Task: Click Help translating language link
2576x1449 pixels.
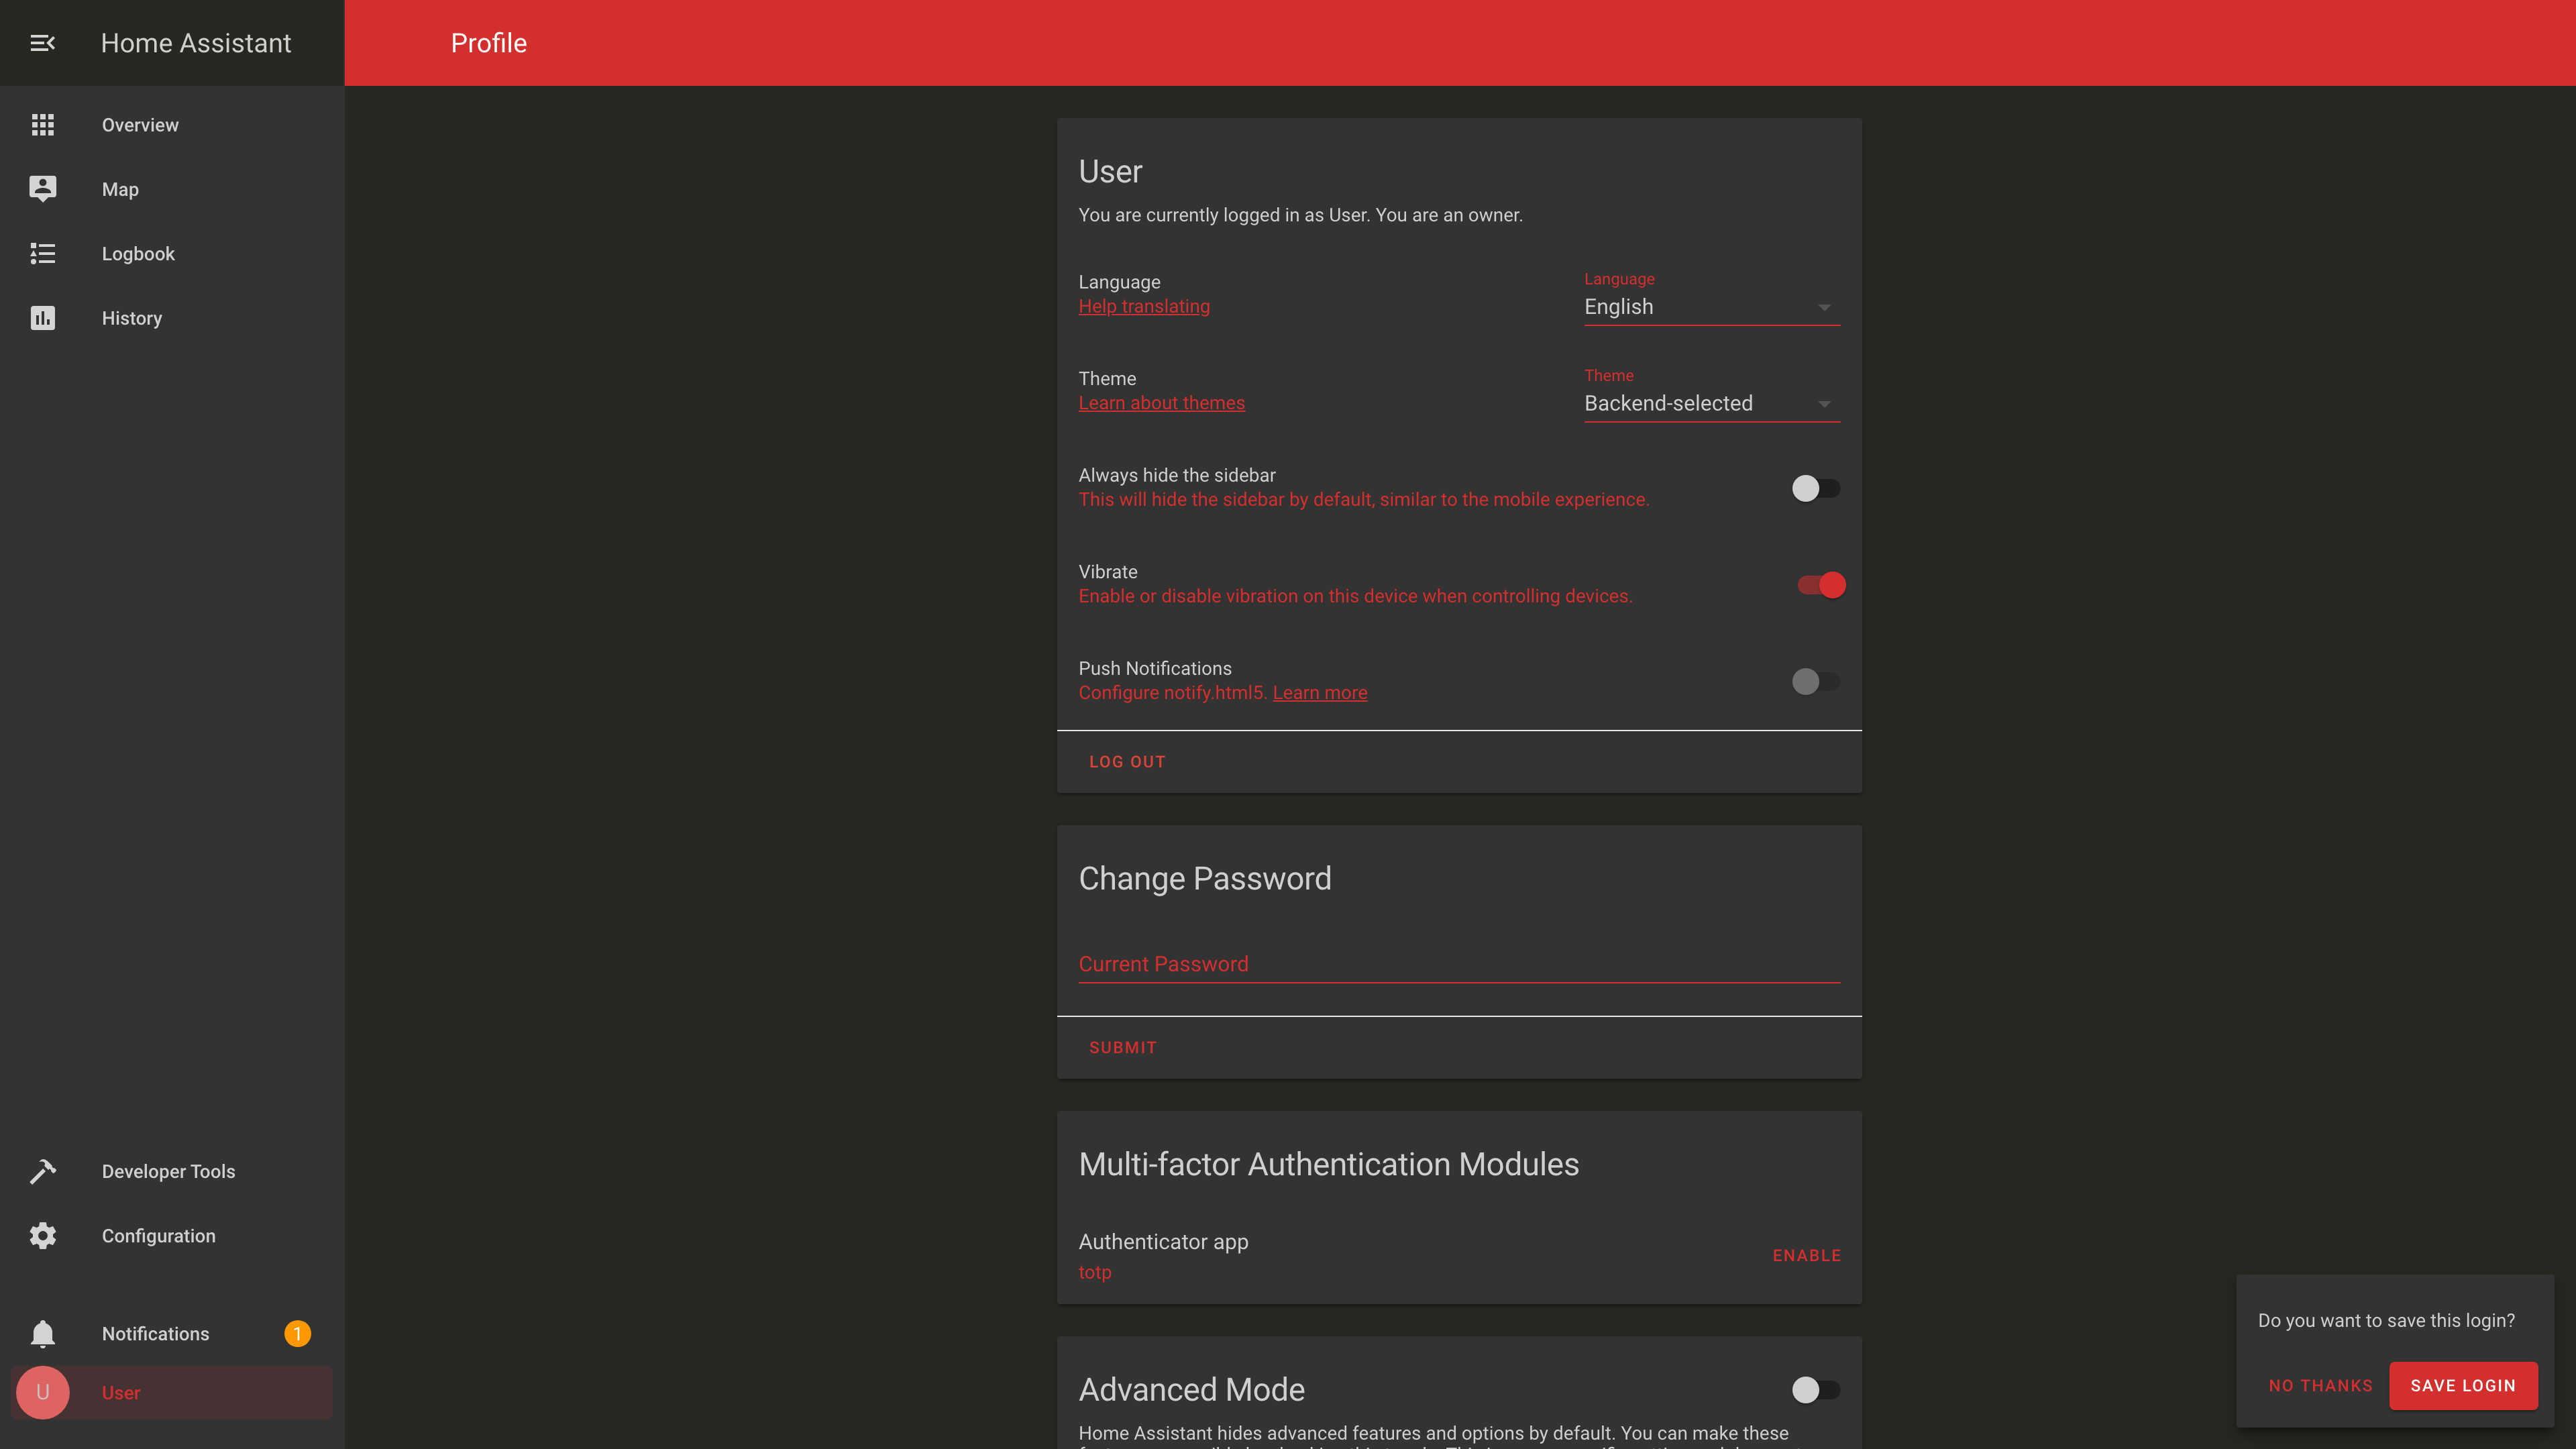Action: tap(1144, 306)
